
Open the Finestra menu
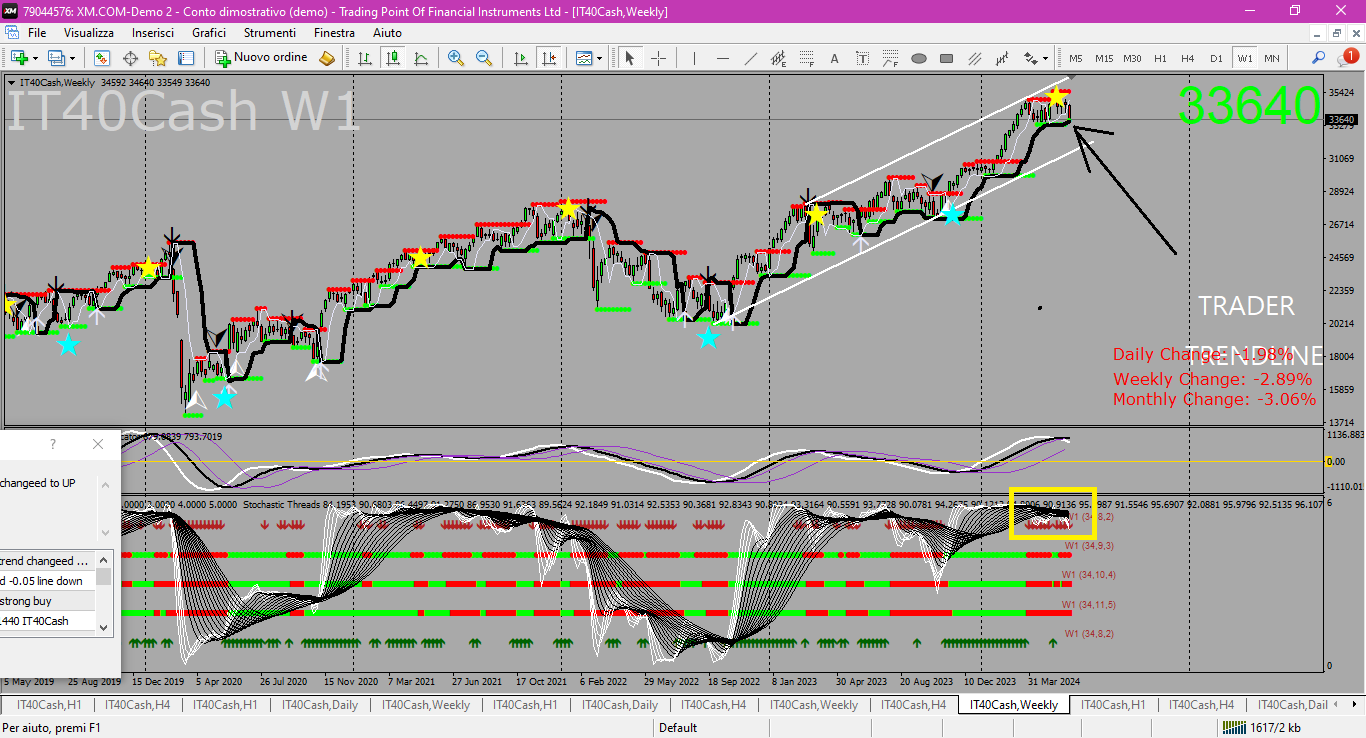point(334,33)
